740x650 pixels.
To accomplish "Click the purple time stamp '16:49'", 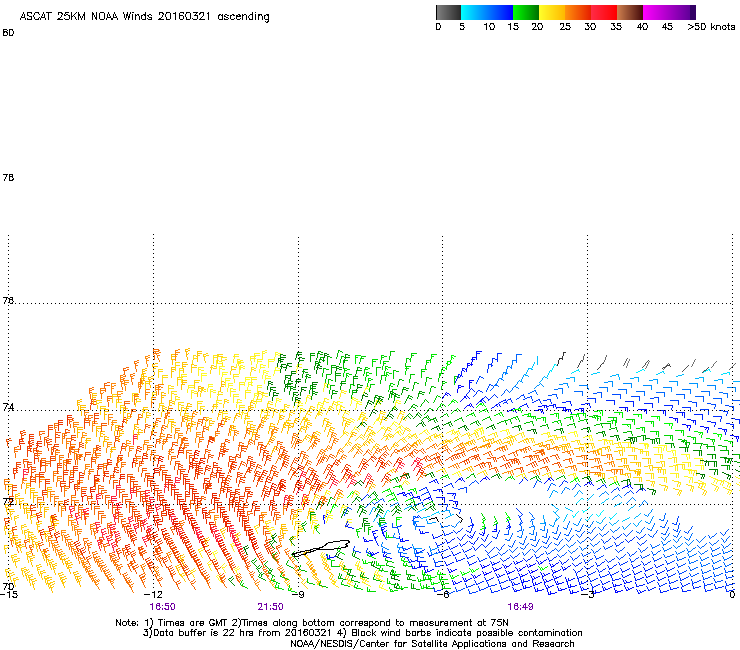I will pyautogui.click(x=521, y=607).
